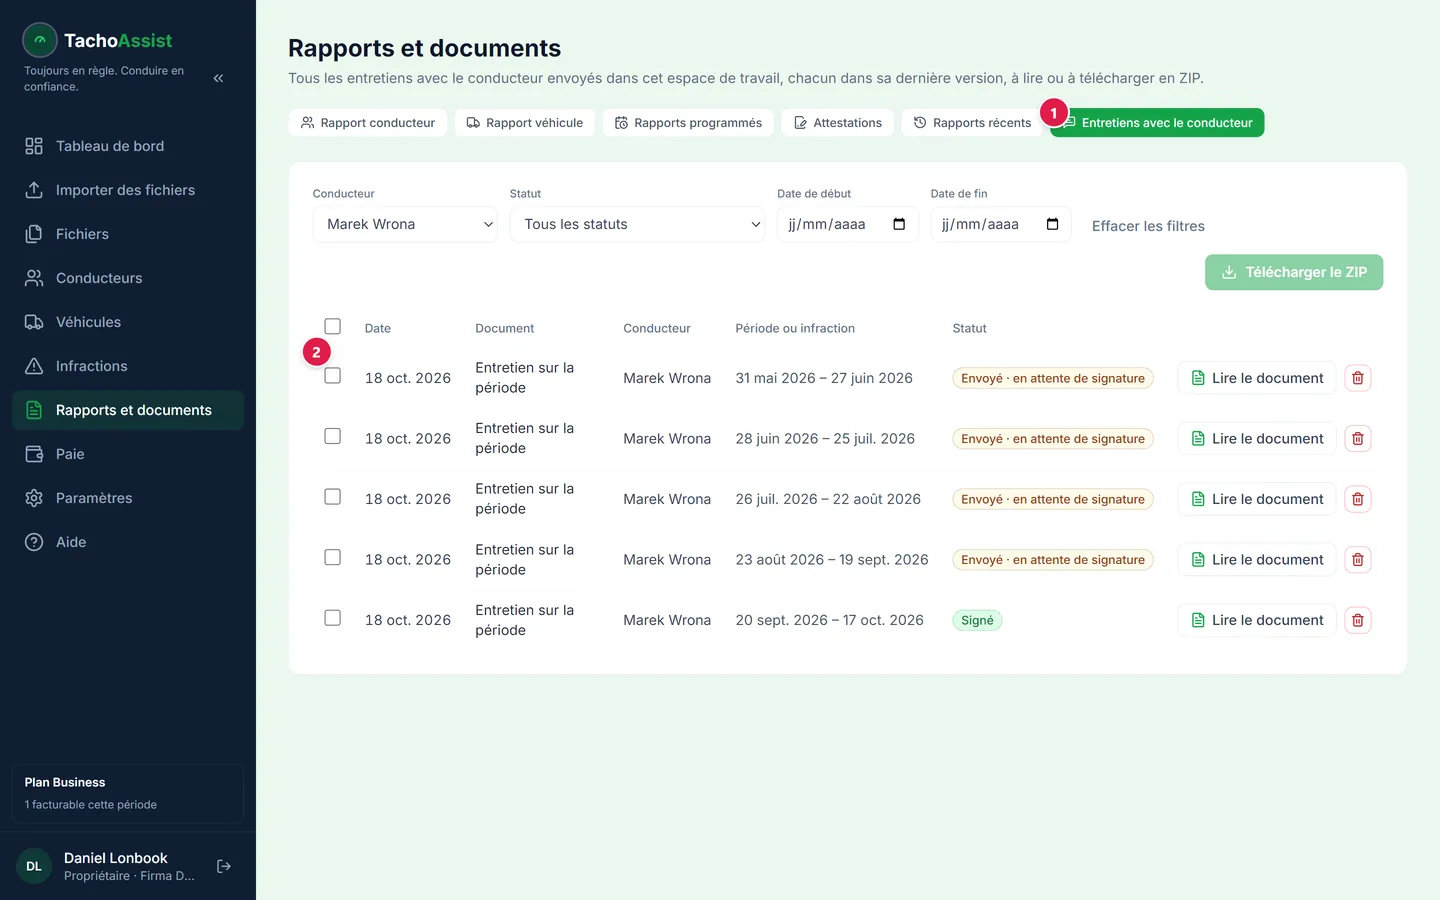This screenshot has width=1440, height=900.
Task: Delete the 26 juil. 2026 – 22 août 2026 entry
Action: tap(1358, 499)
